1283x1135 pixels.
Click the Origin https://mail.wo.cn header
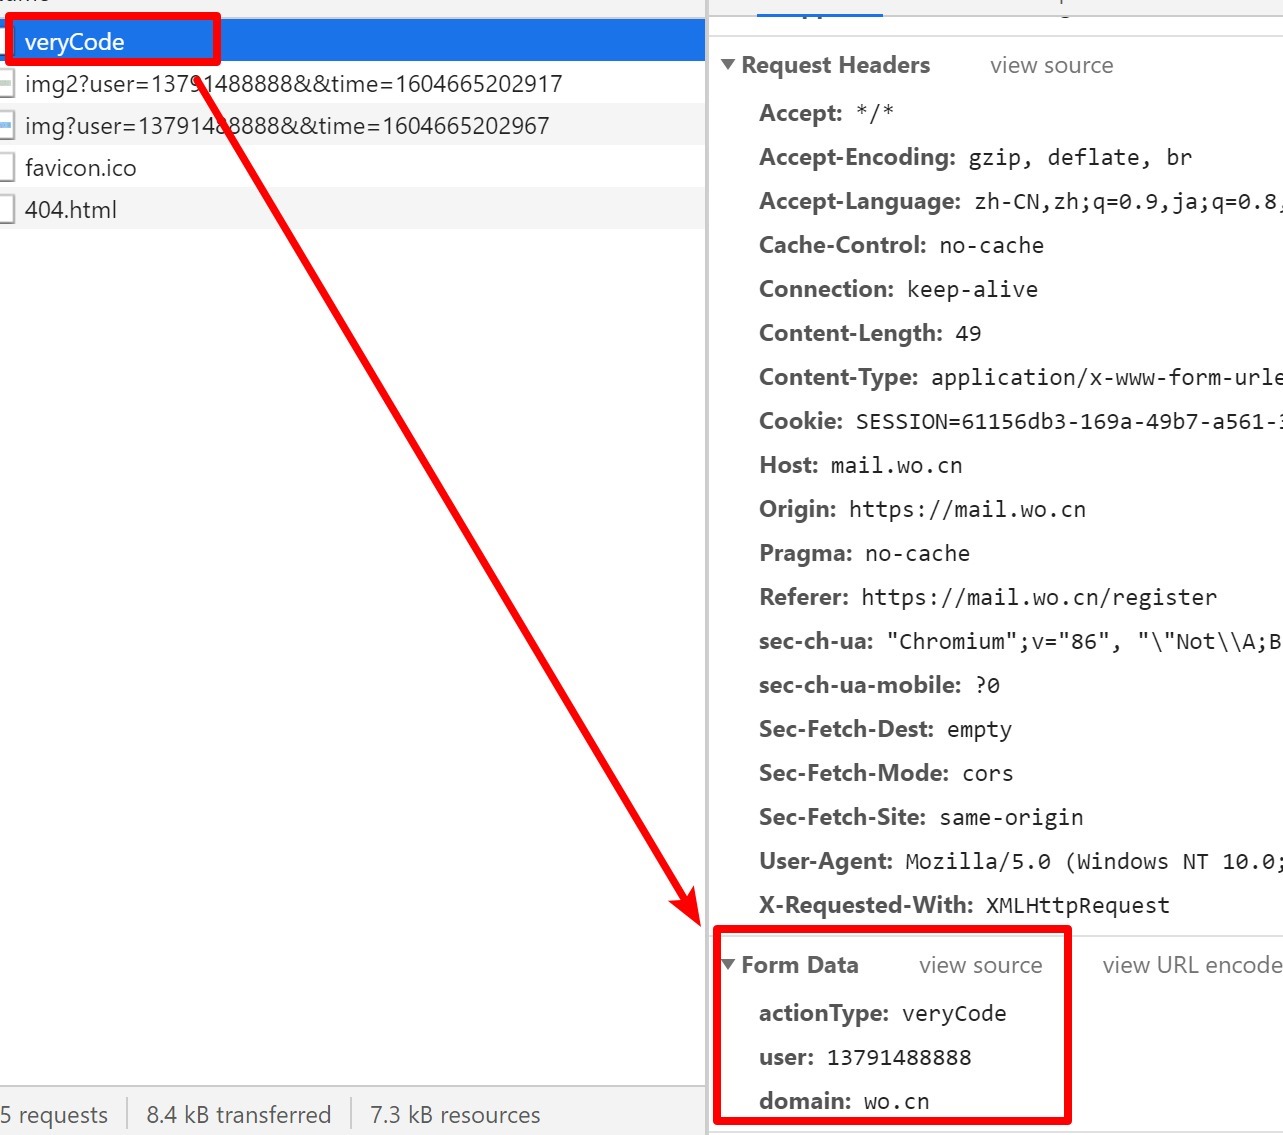click(x=922, y=509)
